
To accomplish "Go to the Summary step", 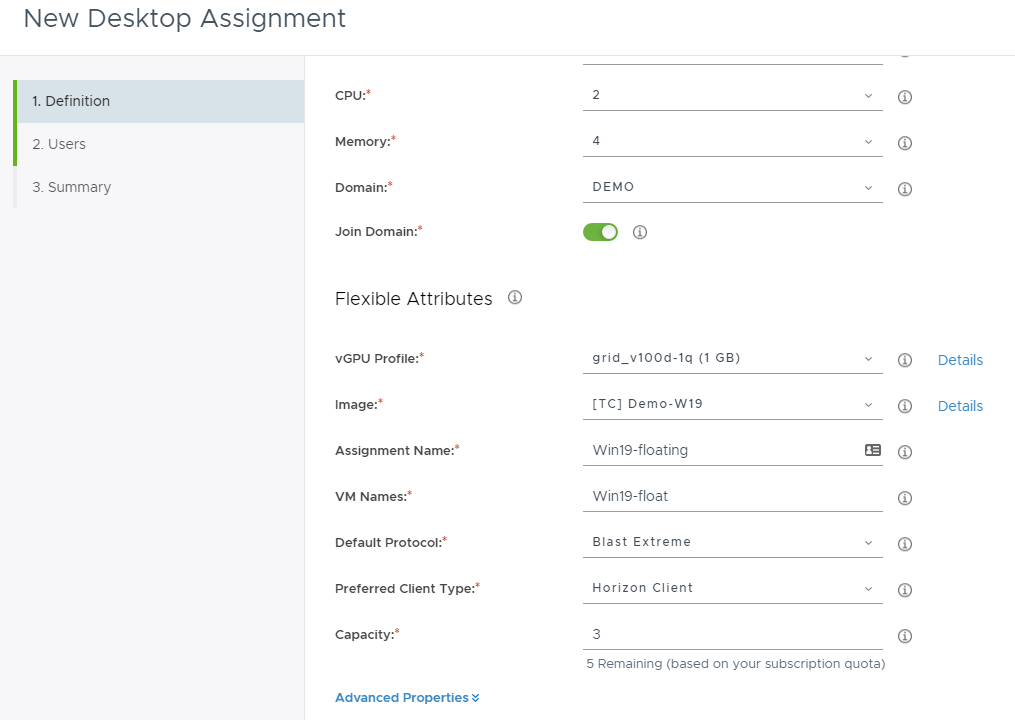I will coord(71,187).
